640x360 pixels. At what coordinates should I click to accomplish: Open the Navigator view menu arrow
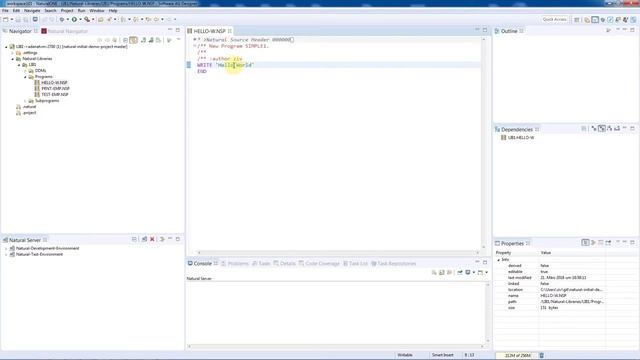point(178,40)
